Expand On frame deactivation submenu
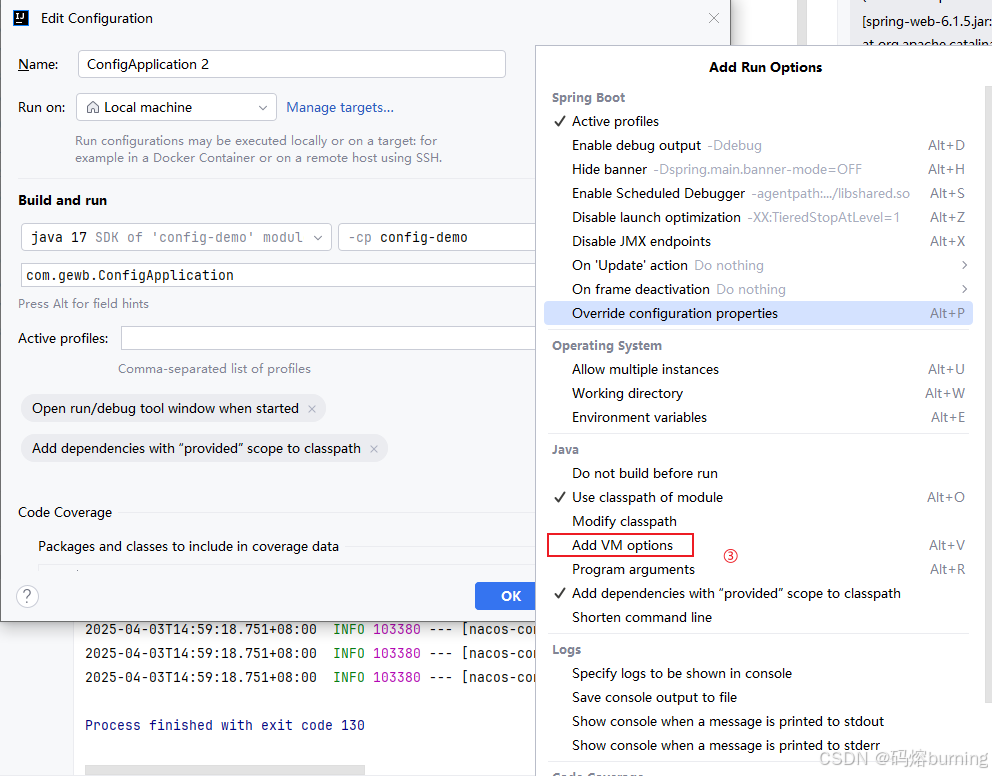Image resolution: width=992 pixels, height=776 pixels. [x=758, y=290]
